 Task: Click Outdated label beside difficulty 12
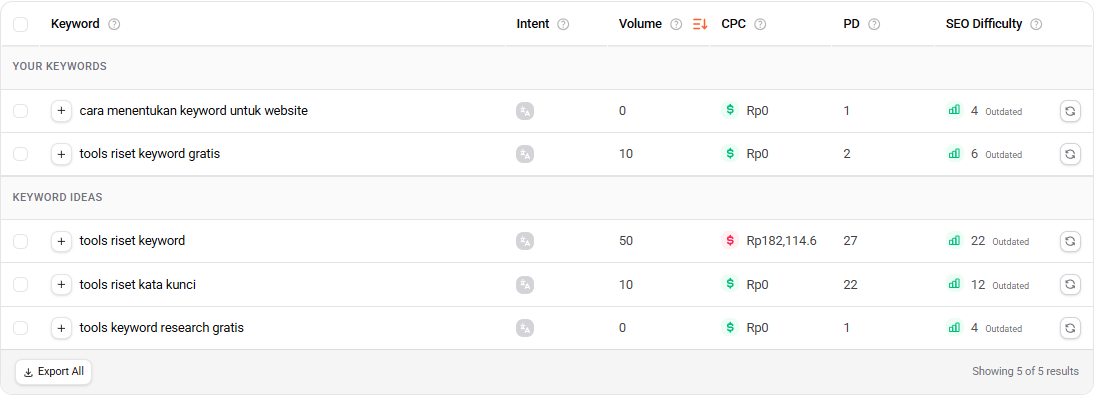click(1010, 285)
